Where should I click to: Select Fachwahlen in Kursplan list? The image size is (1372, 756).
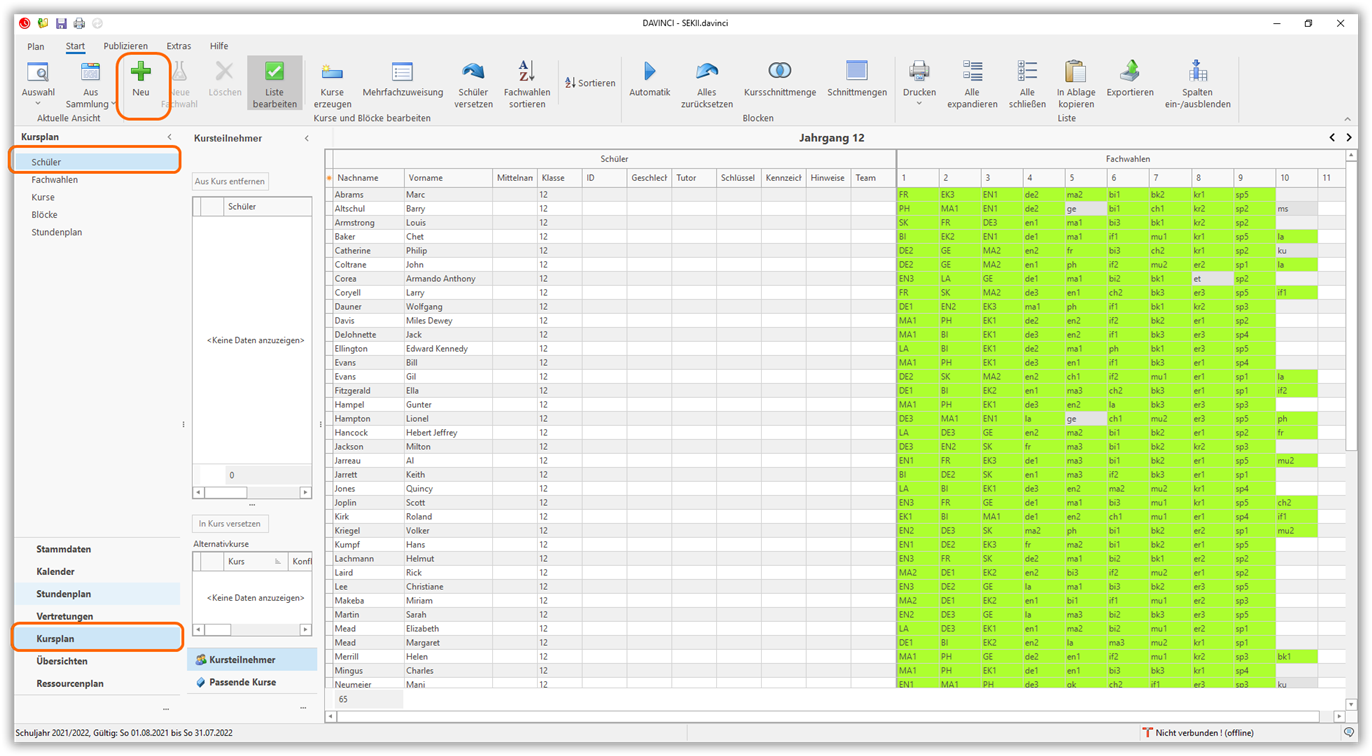point(54,180)
